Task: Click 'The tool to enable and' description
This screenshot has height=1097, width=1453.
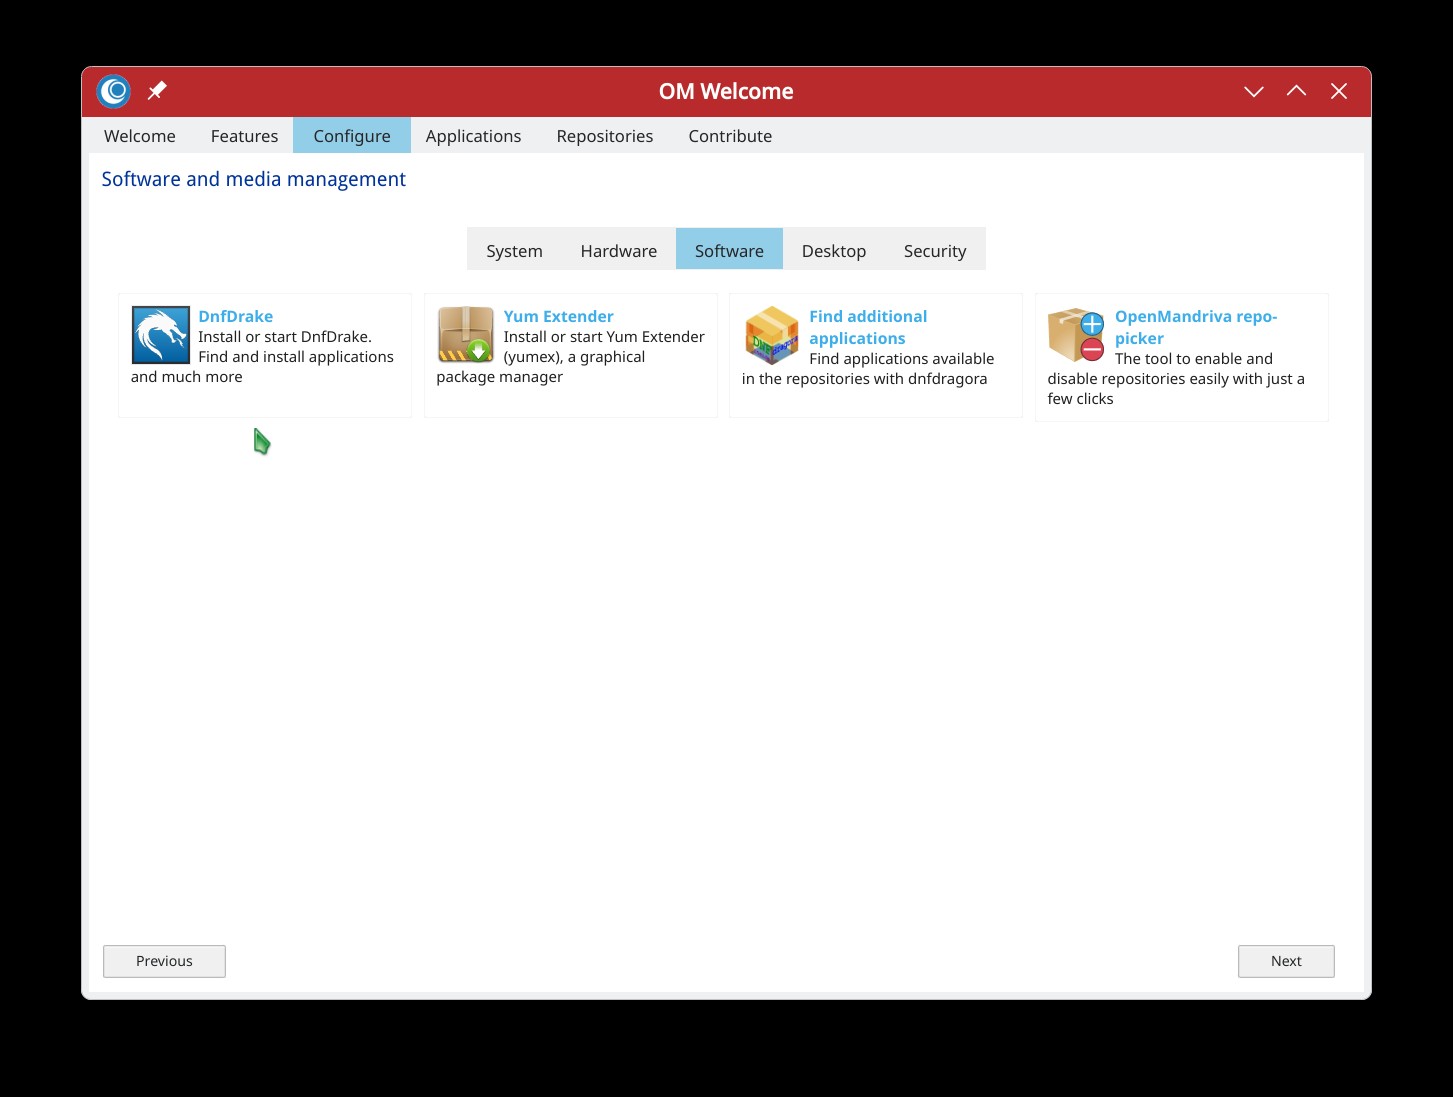Action: point(1194,359)
